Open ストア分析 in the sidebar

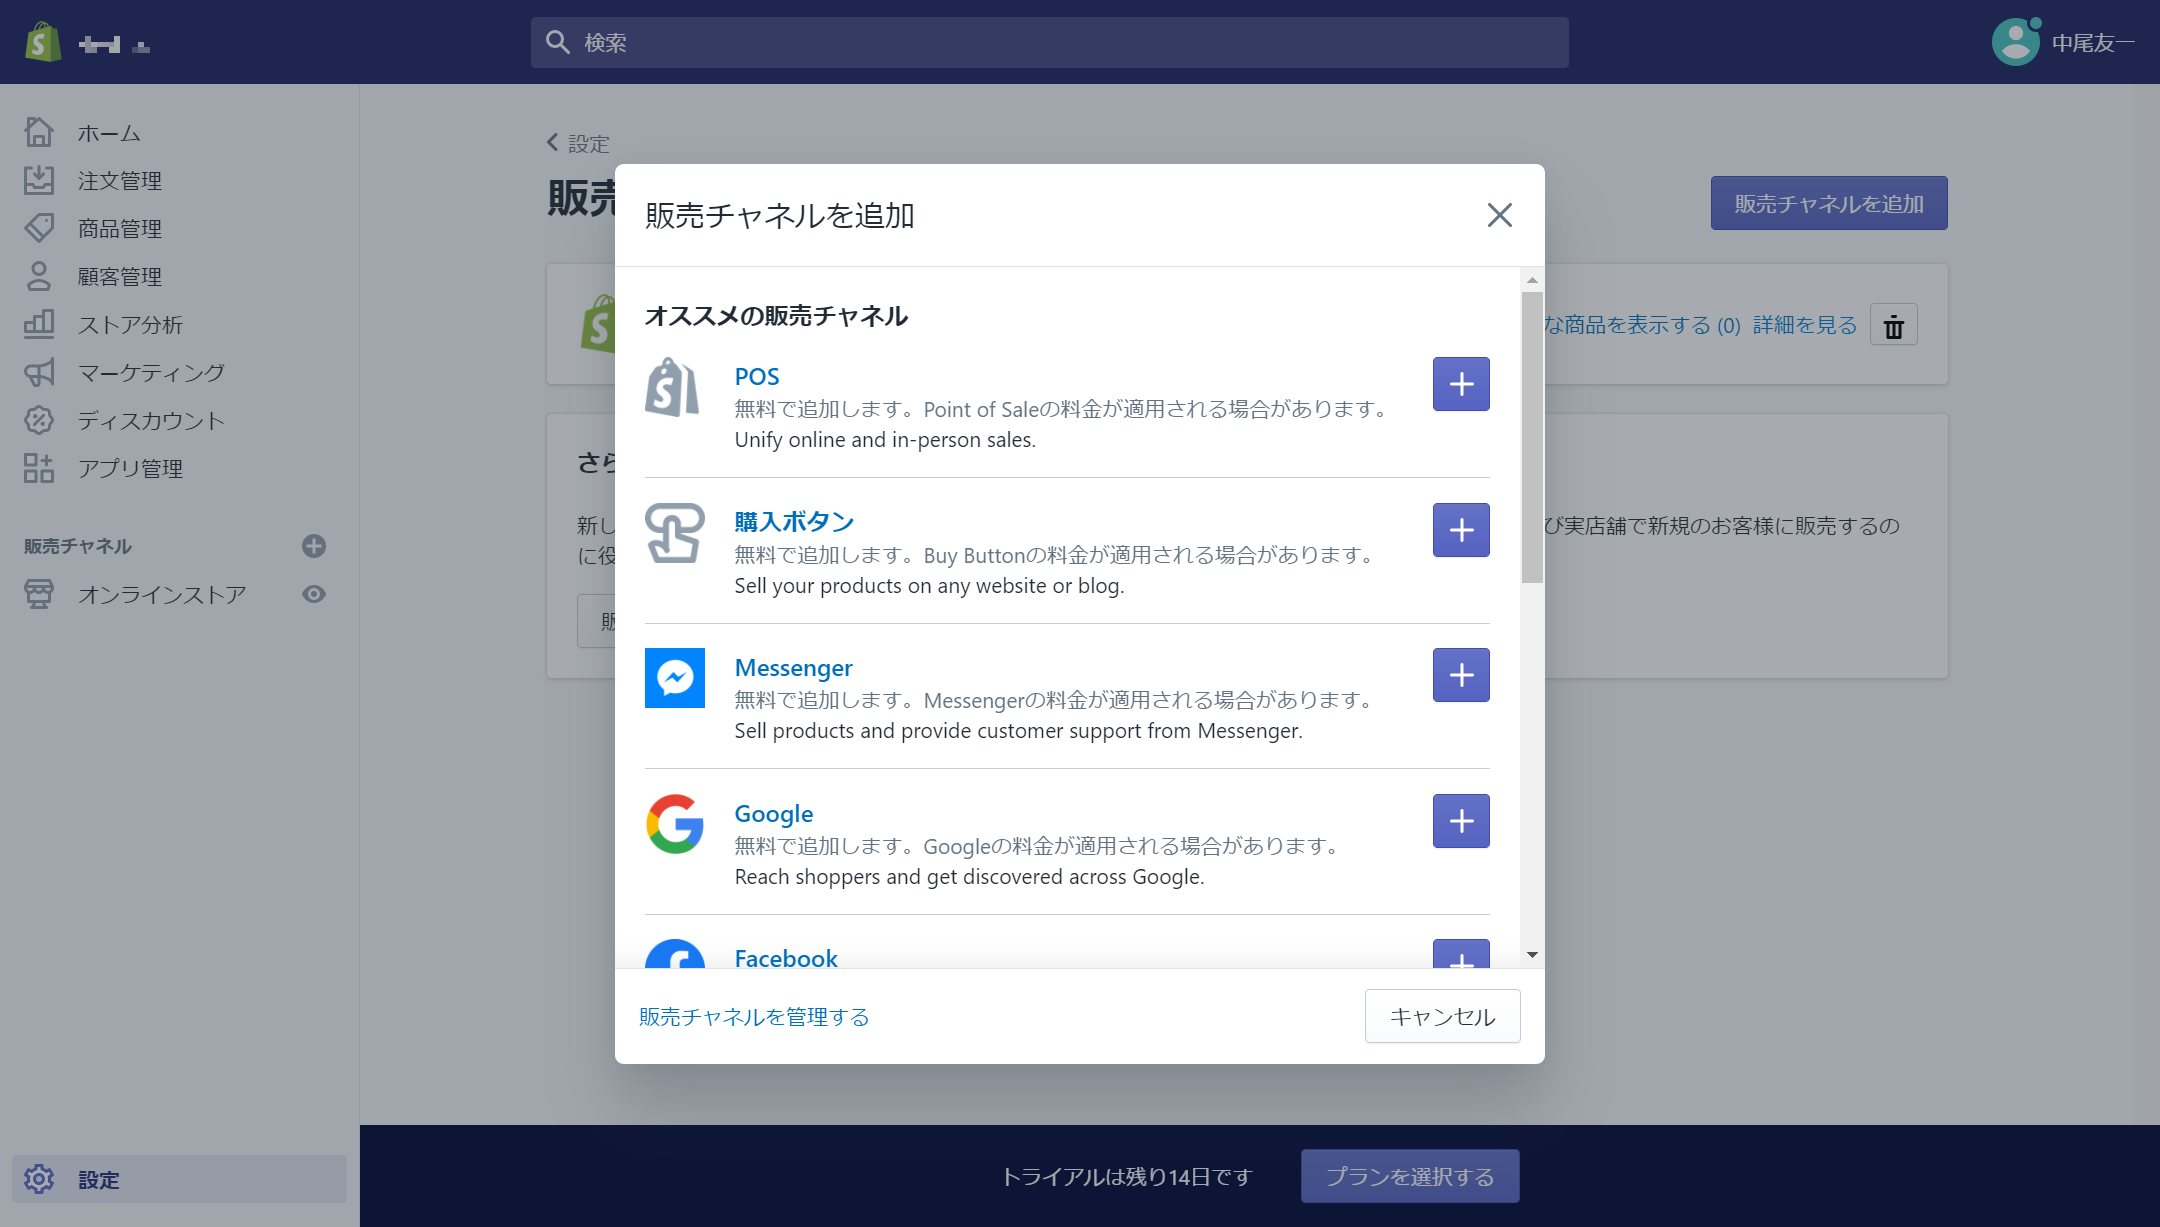coord(130,325)
